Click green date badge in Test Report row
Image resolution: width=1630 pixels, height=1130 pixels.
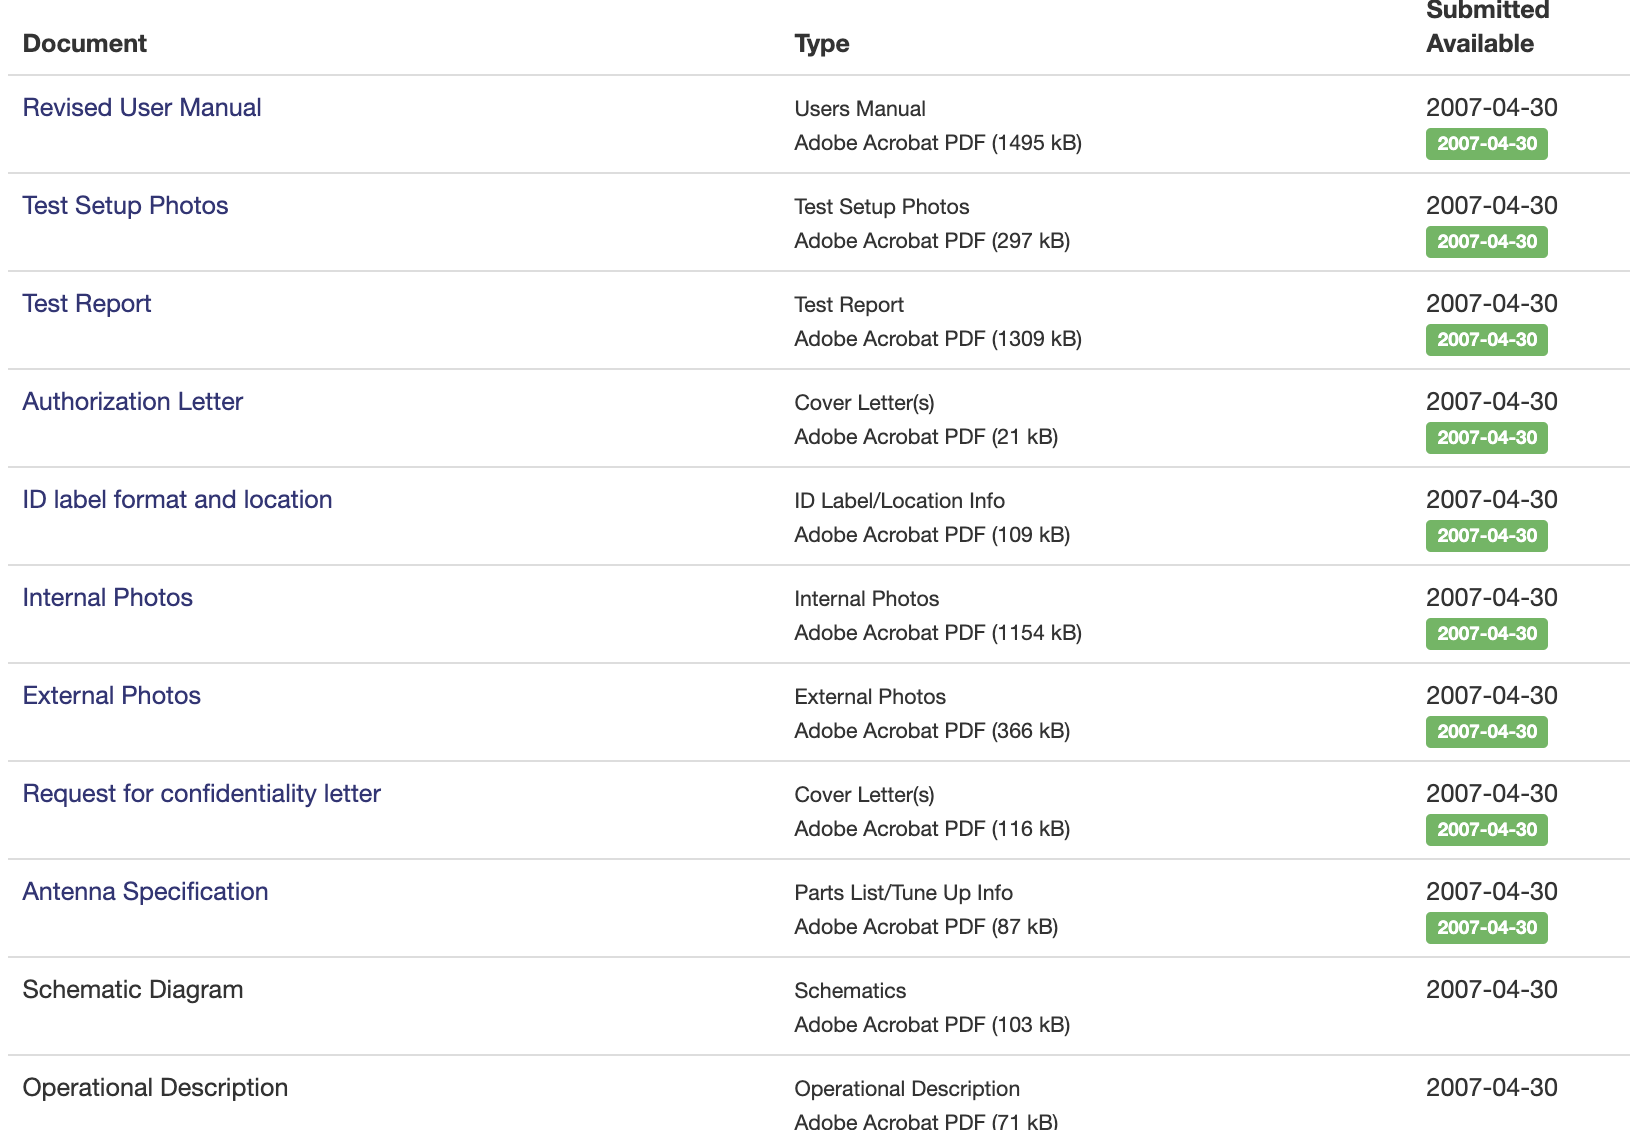[1487, 340]
